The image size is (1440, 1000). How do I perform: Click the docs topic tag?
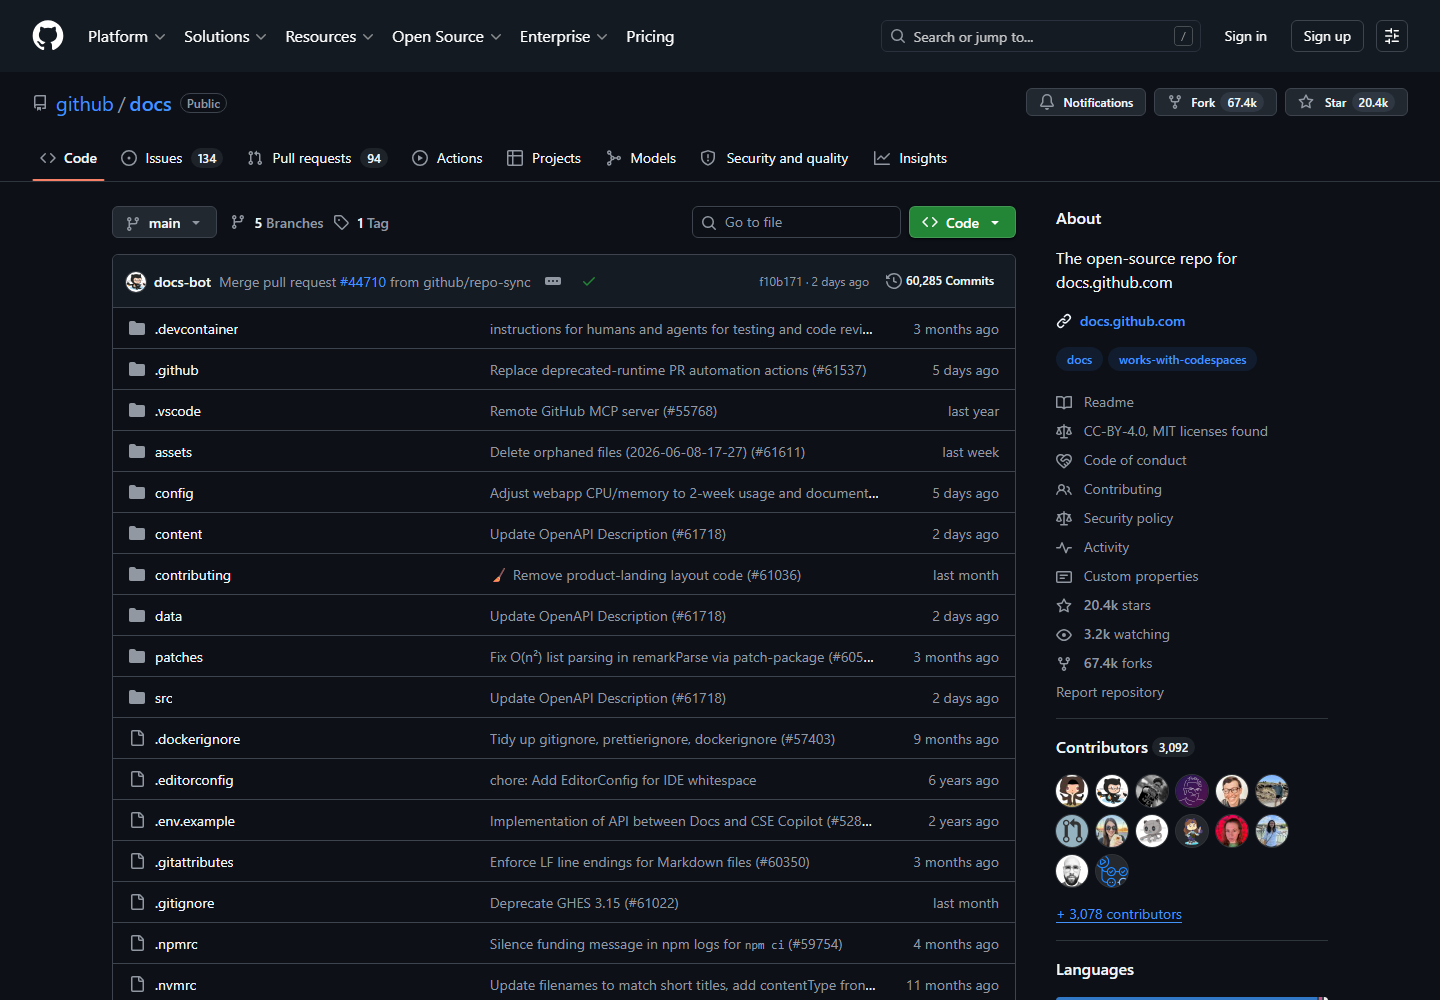pos(1079,360)
